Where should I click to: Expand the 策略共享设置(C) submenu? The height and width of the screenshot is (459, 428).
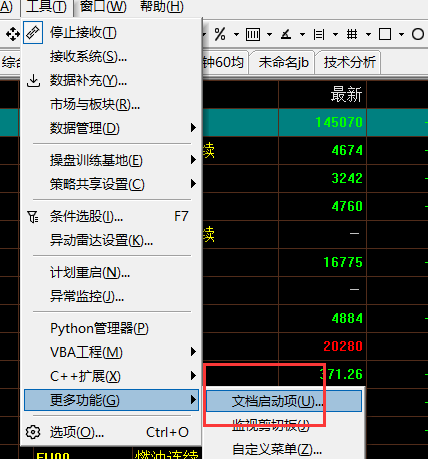[x=193, y=184]
